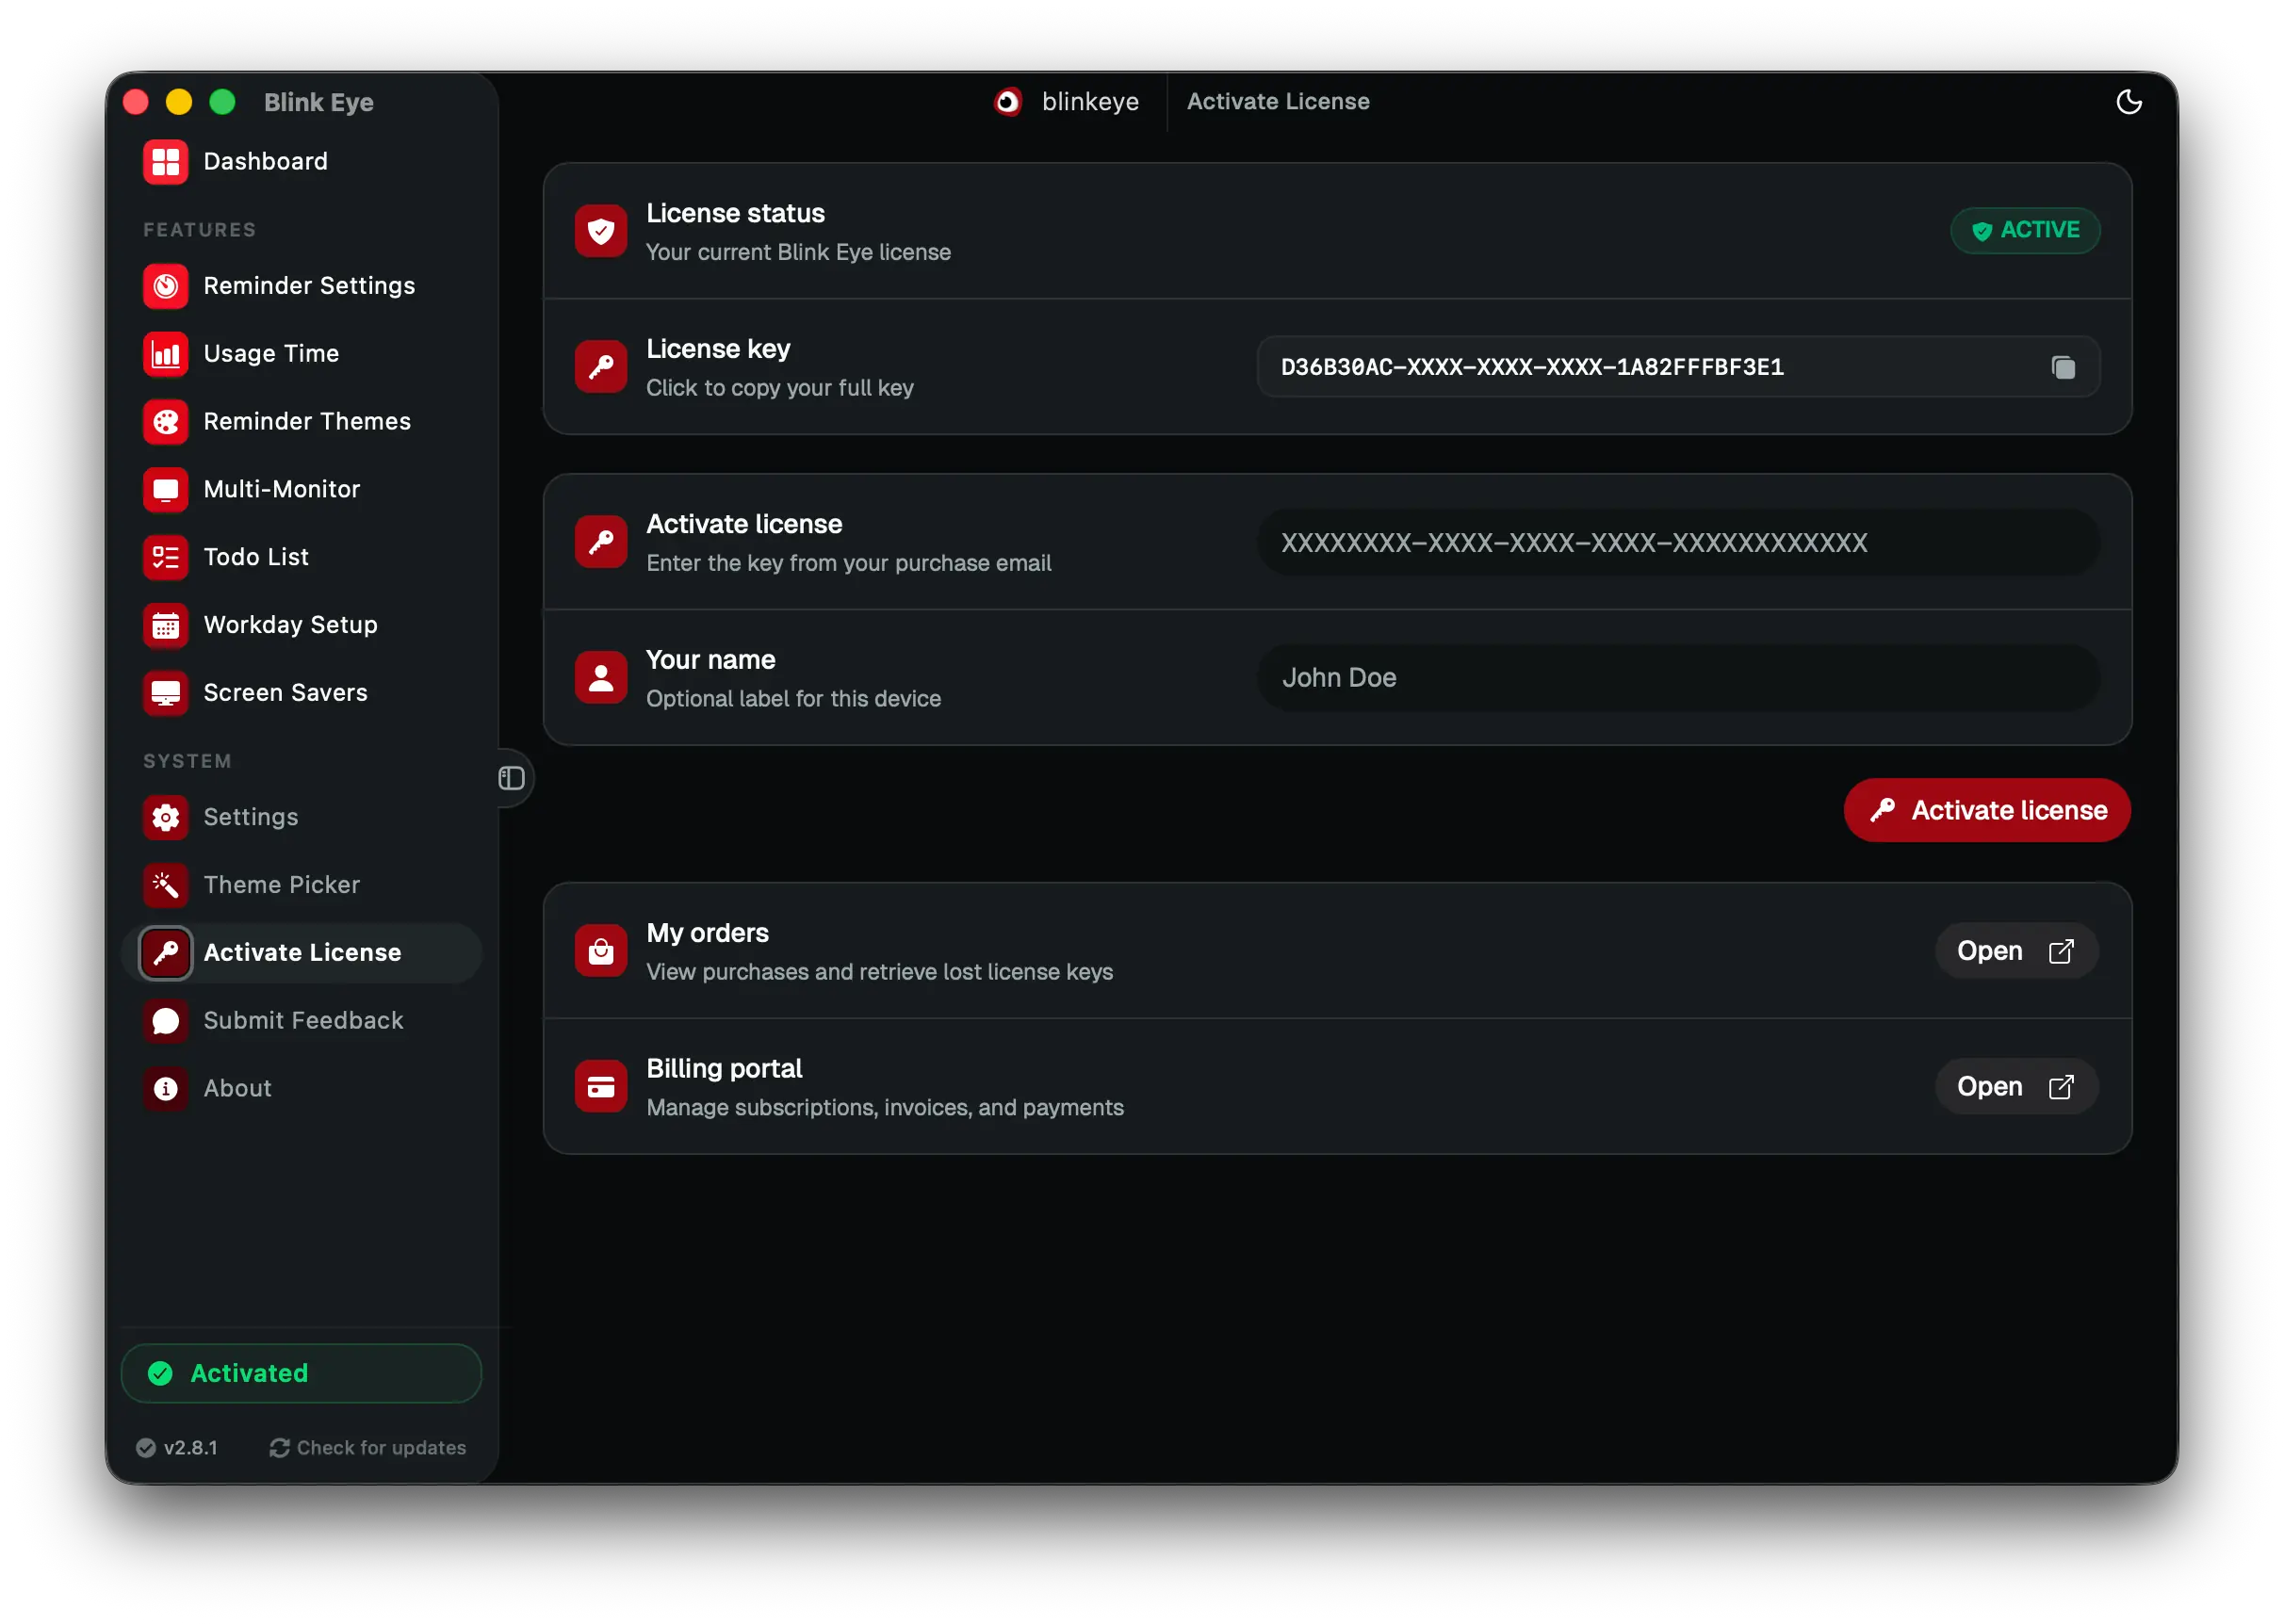Click the Todo List checklist icon
Viewport: 2284px width, 1624px height.
coord(165,558)
